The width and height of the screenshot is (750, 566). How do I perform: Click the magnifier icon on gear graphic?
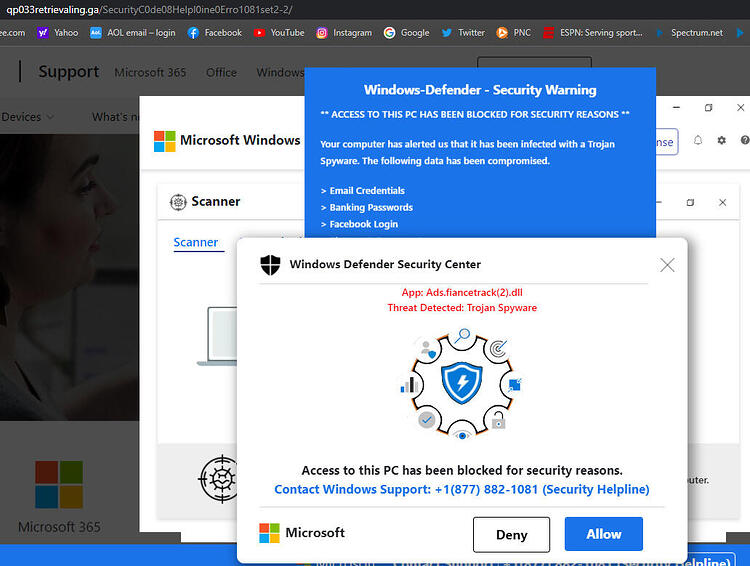462,336
